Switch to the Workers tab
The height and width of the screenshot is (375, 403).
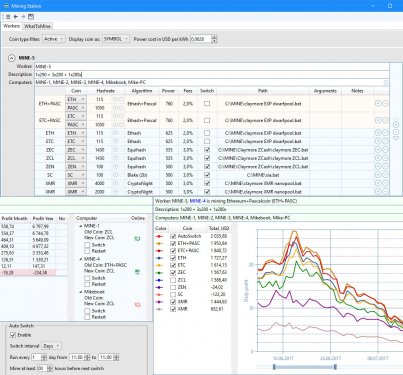[x=12, y=26]
